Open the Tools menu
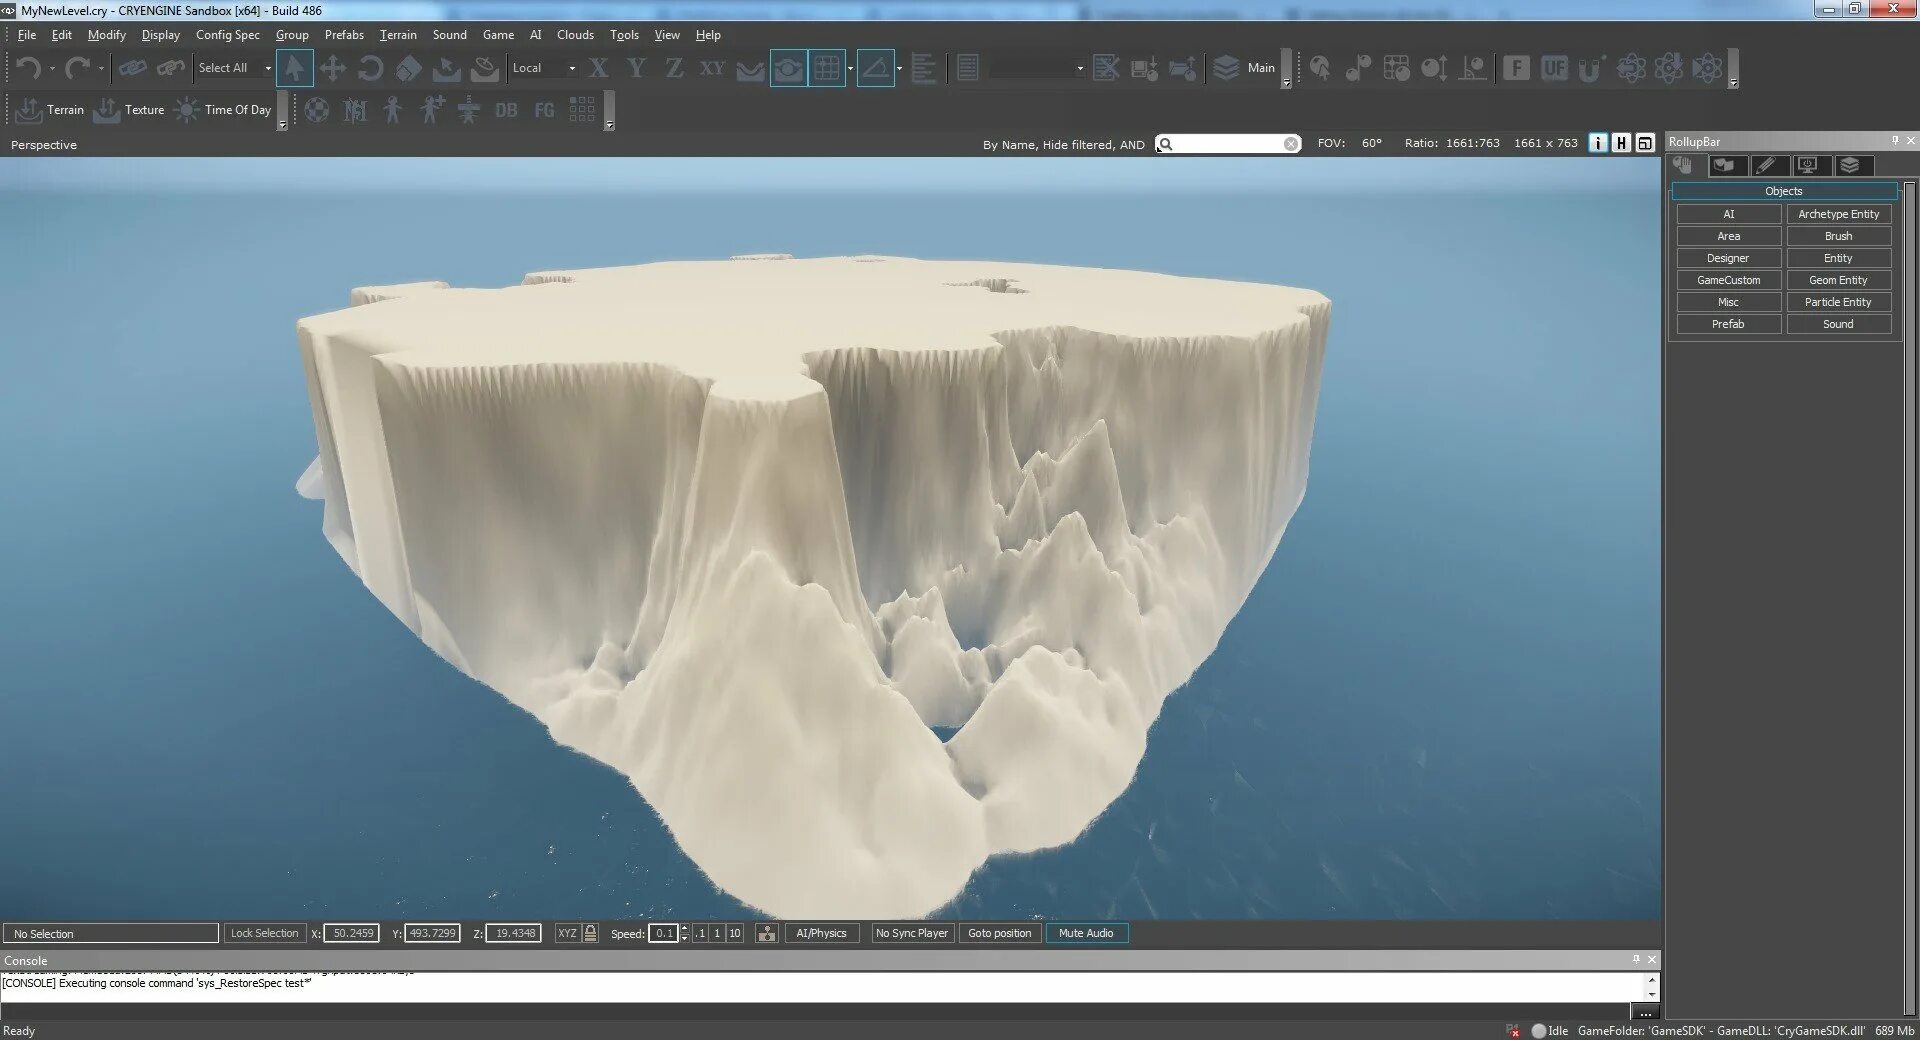 click(624, 35)
